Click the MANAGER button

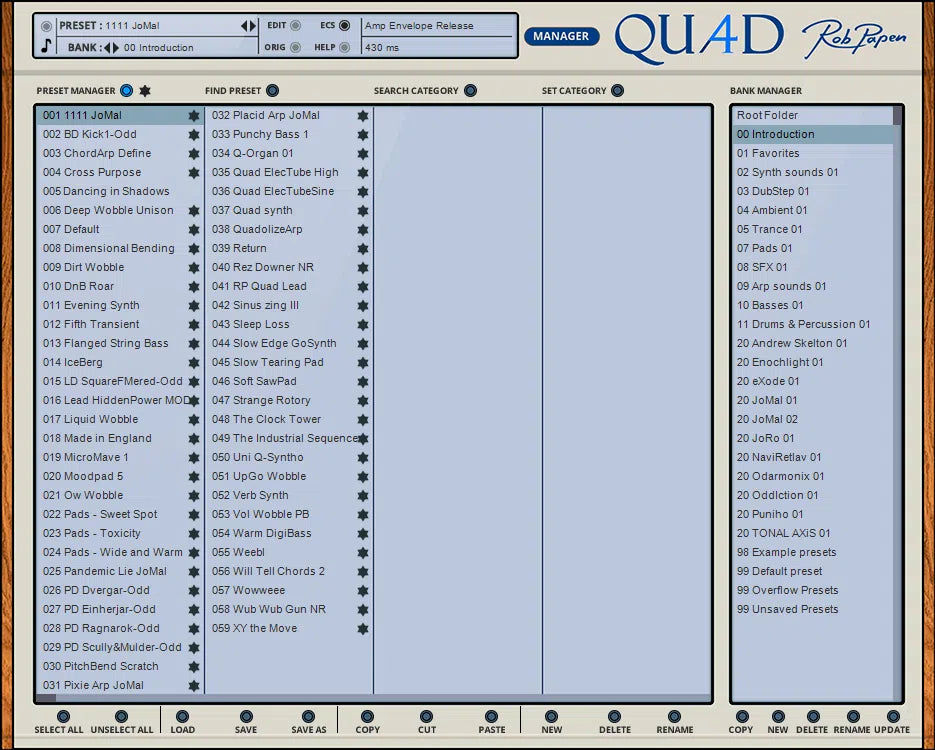(561, 35)
